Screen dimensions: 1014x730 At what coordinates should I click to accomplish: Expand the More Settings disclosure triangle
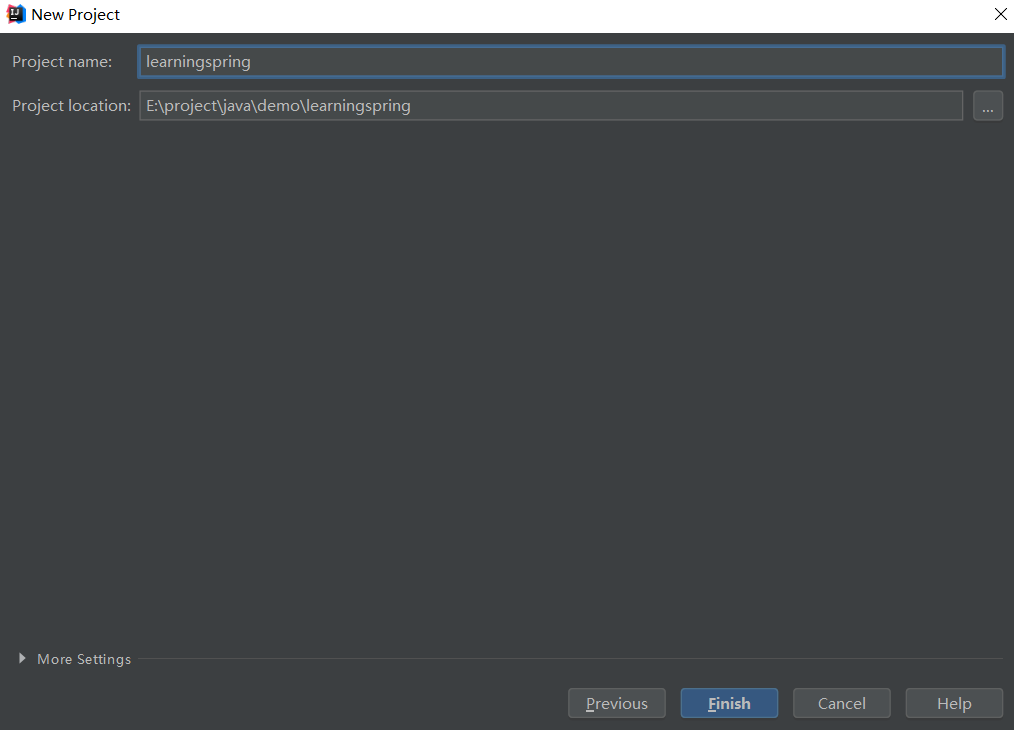coord(22,659)
